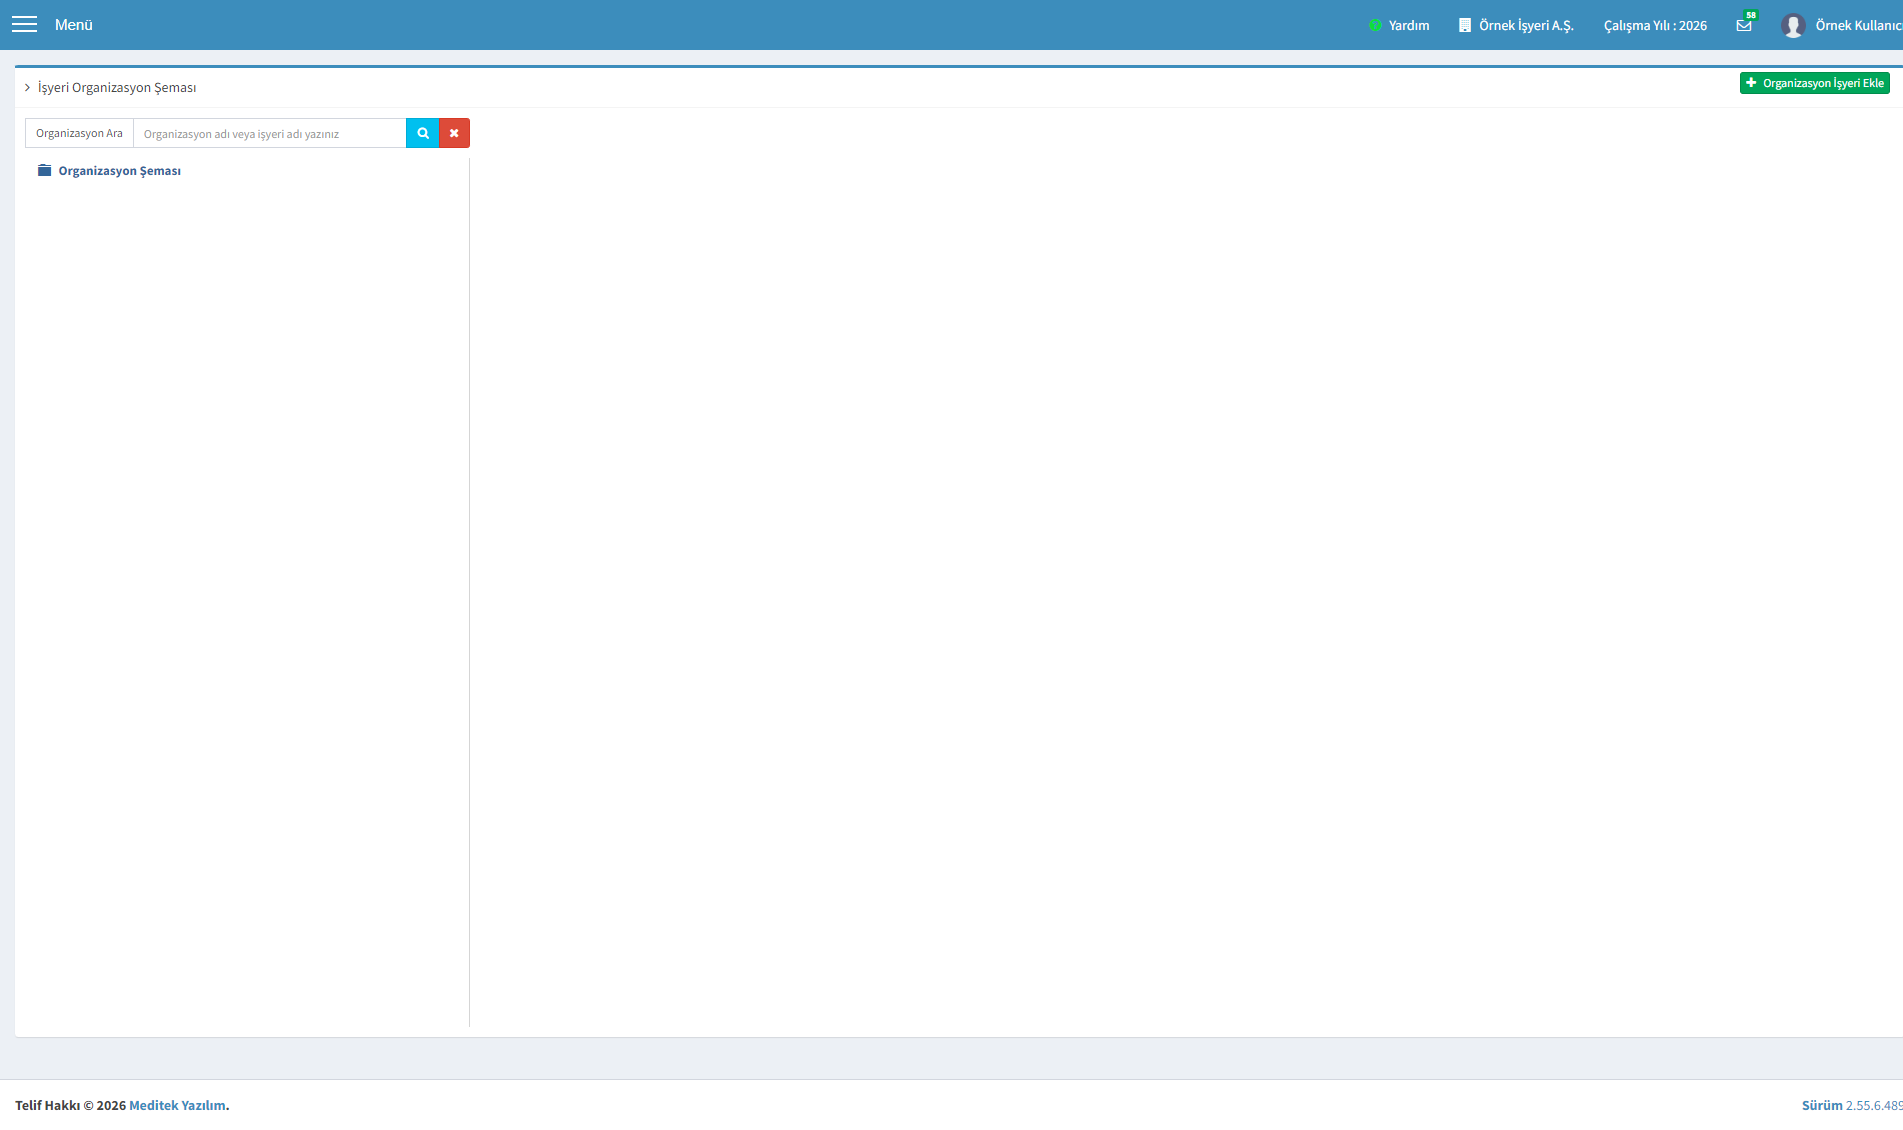
Task: Click the Menü label in the header
Action: click(x=73, y=25)
